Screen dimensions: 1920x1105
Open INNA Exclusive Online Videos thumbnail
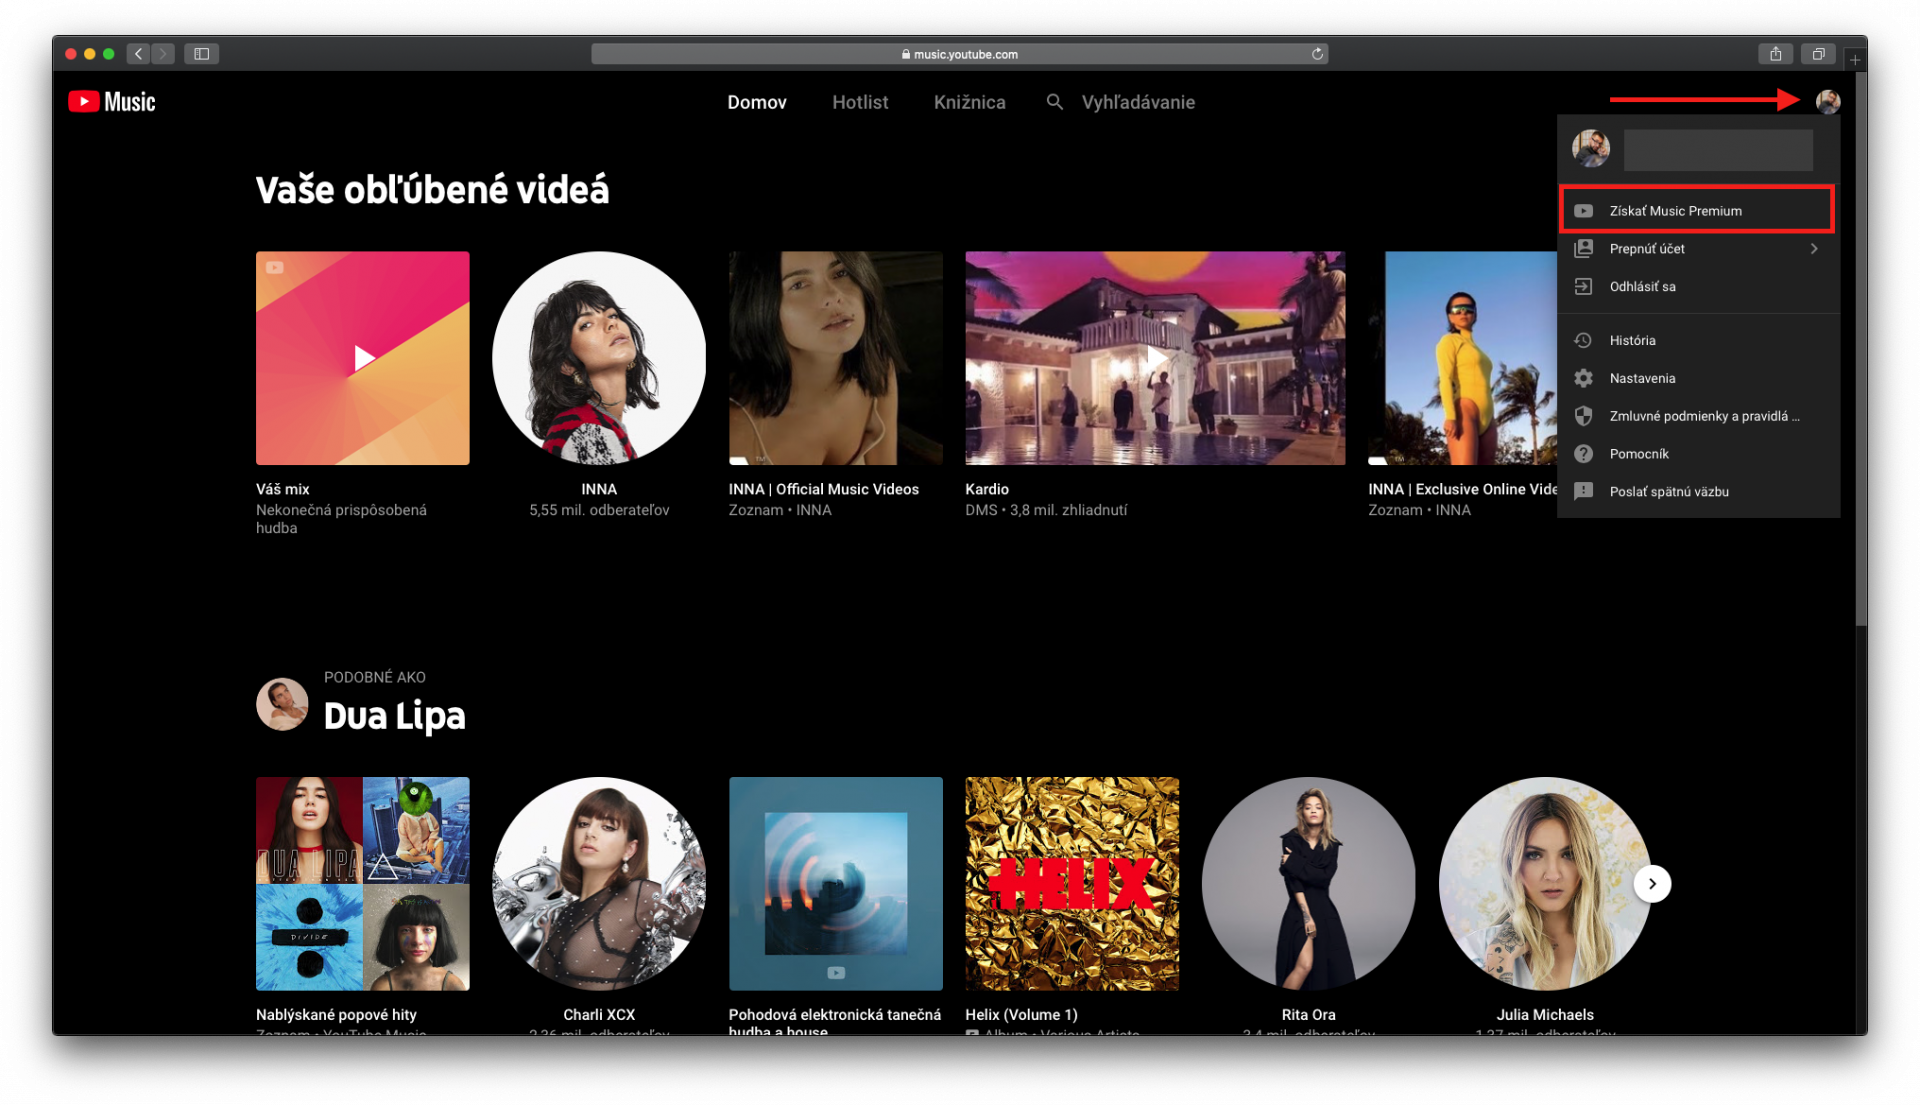click(x=1463, y=358)
